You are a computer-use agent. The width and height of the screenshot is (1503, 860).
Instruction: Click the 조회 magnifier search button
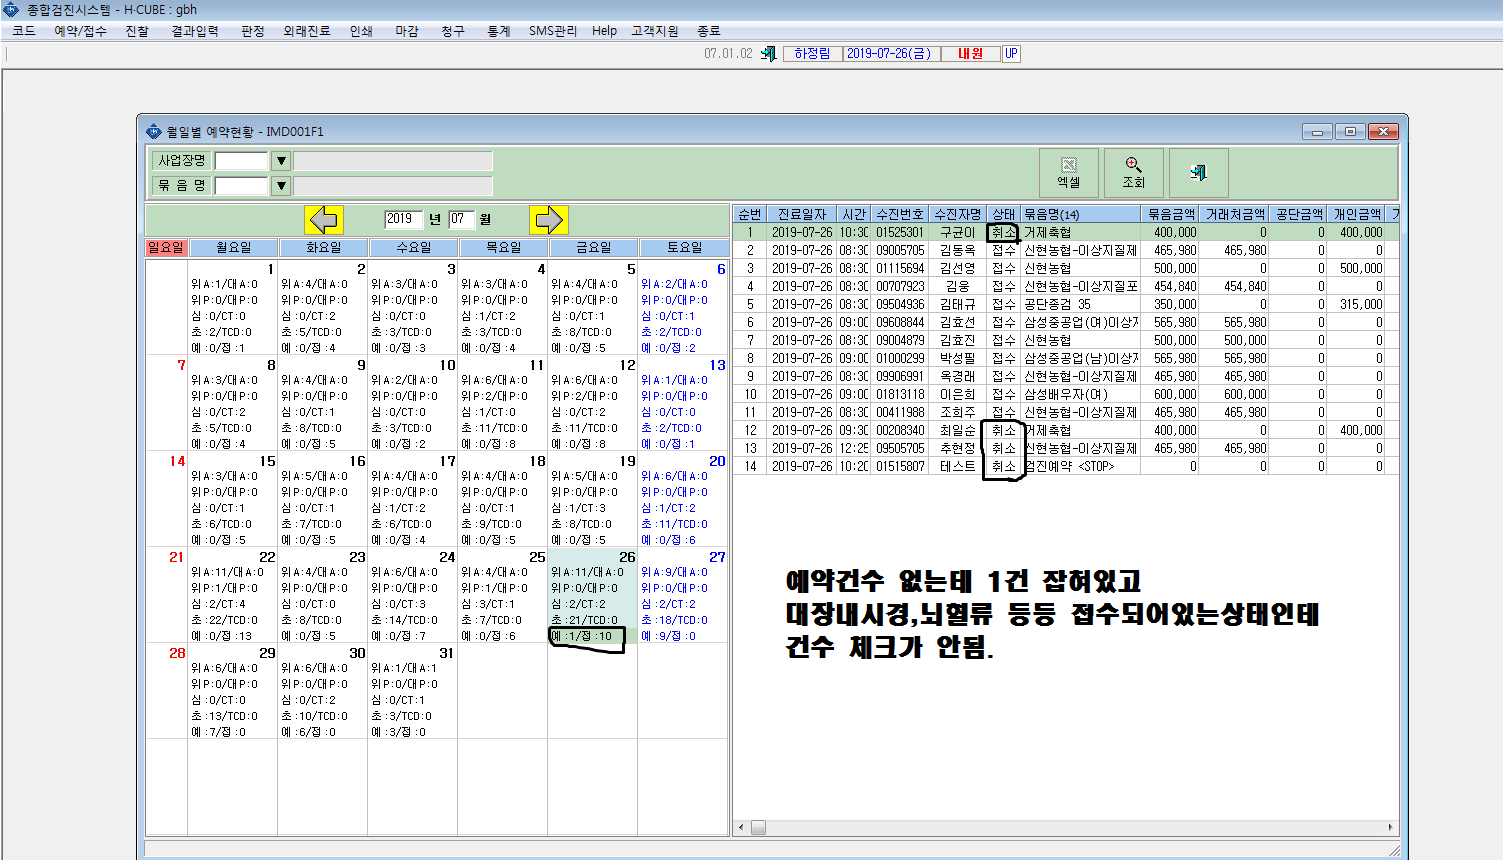(x=1133, y=173)
